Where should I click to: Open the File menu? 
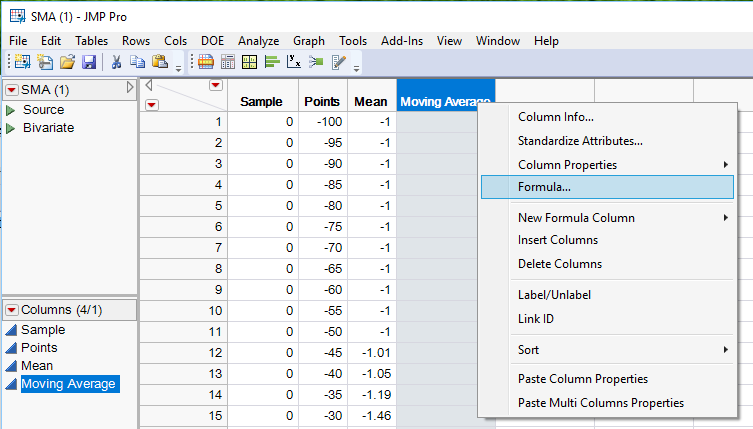[18, 41]
